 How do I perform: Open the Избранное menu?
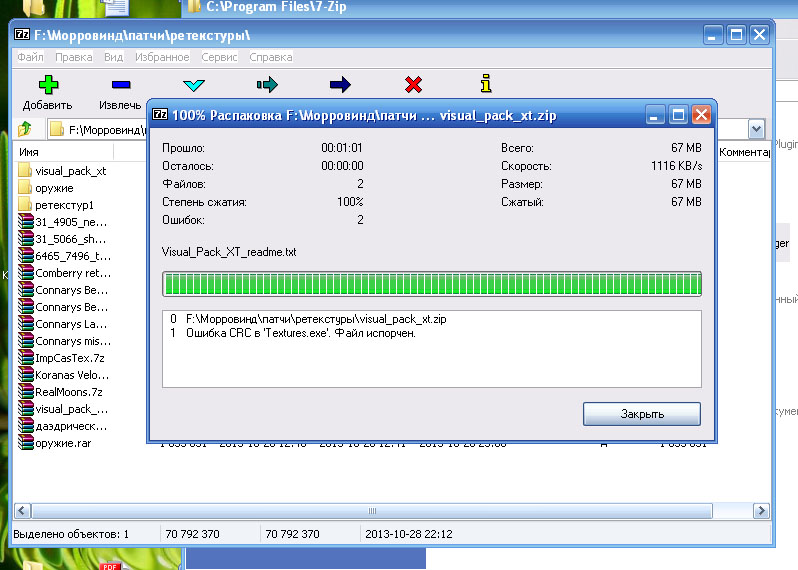pos(162,57)
